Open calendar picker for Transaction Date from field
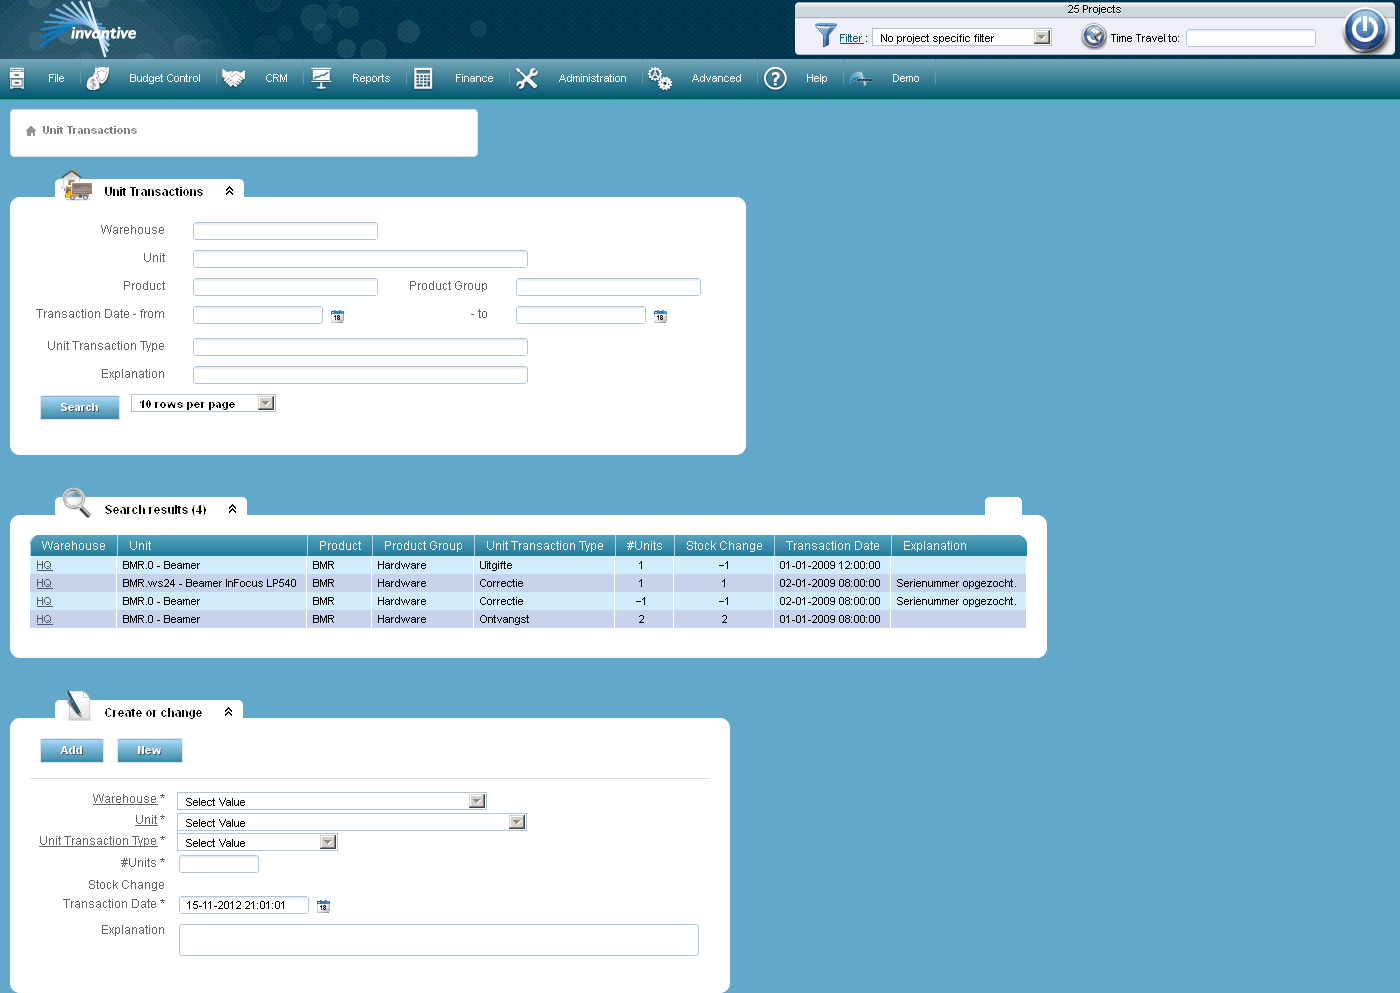This screenshot has height=993, width=1400. tap(338, 315)
